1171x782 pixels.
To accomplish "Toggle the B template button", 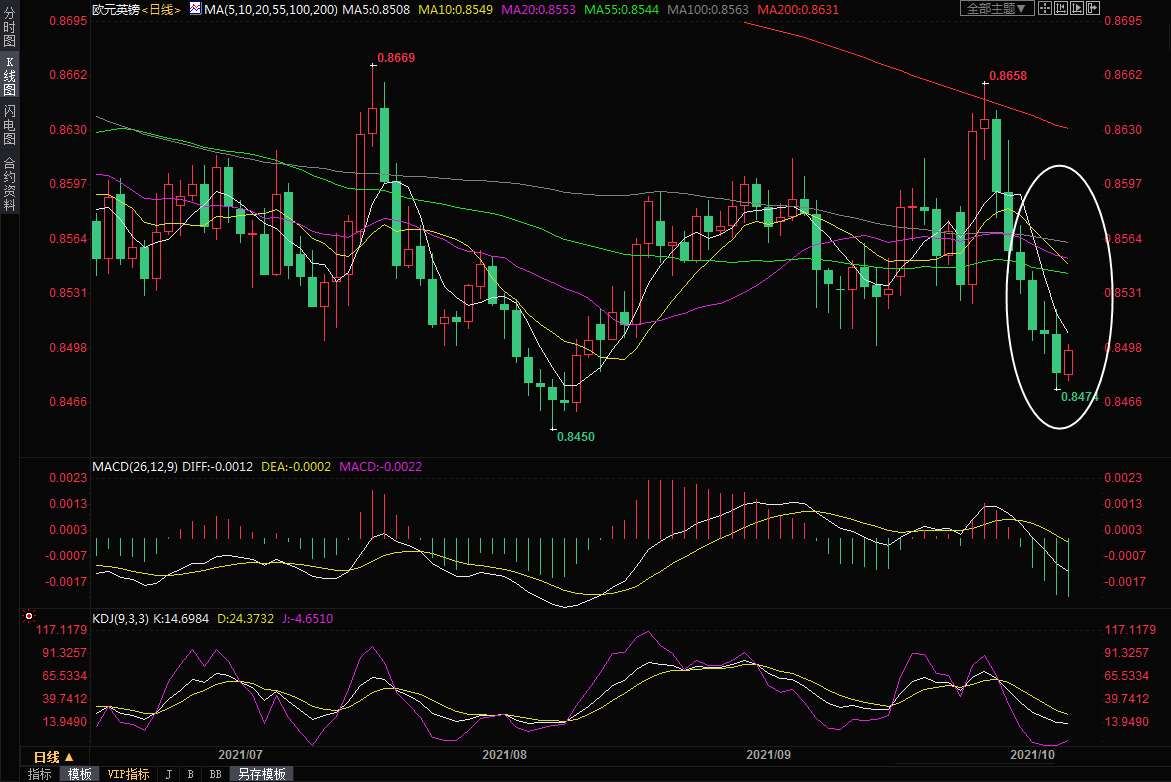I will 190,774.
